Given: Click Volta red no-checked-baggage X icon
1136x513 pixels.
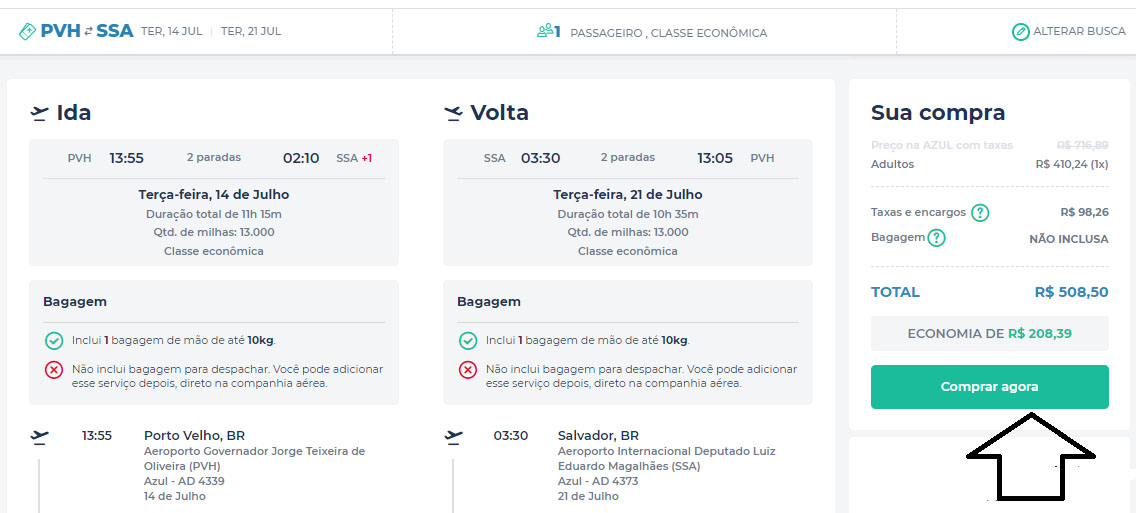Looking at the screenshot, I should tap(467, 370).
